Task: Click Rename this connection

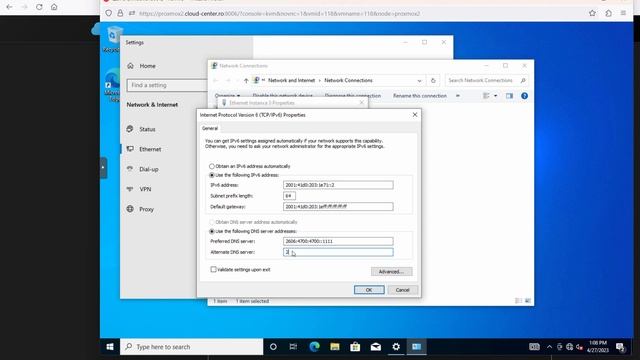Action: [x=420, y=96]
